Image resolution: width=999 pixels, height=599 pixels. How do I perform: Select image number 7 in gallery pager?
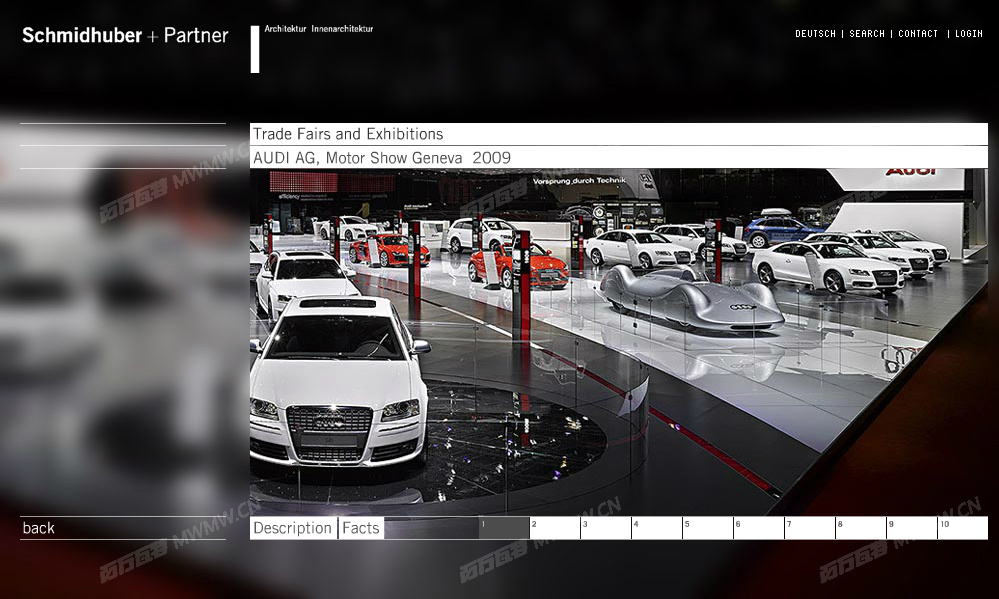point(810,528)
